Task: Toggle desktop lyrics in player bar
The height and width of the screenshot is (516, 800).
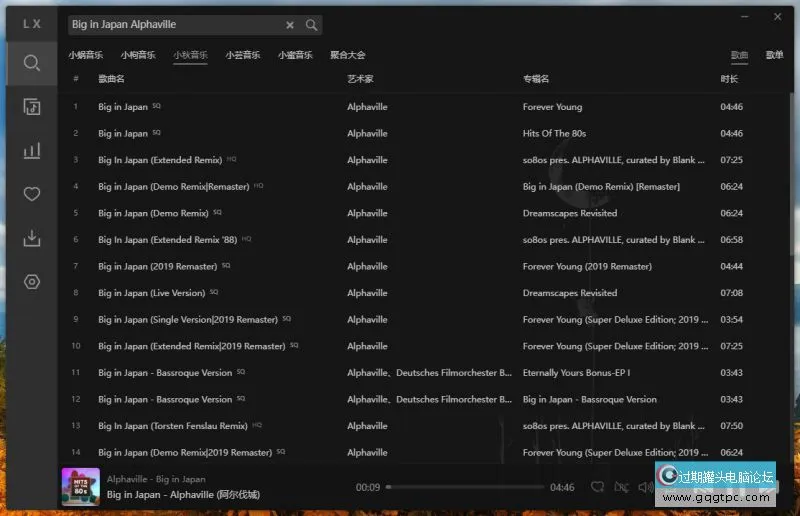Action: tap(621, 487)
